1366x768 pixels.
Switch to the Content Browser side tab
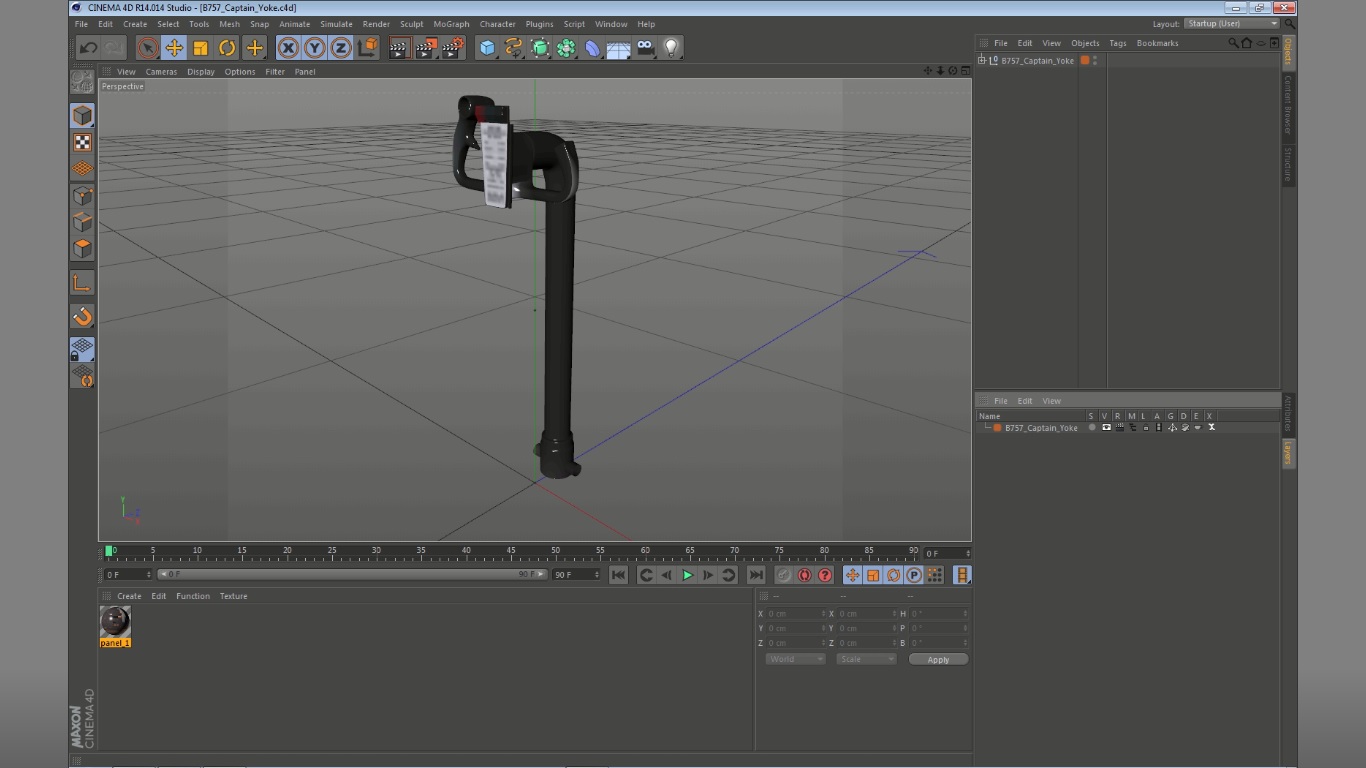(1288, 105)
